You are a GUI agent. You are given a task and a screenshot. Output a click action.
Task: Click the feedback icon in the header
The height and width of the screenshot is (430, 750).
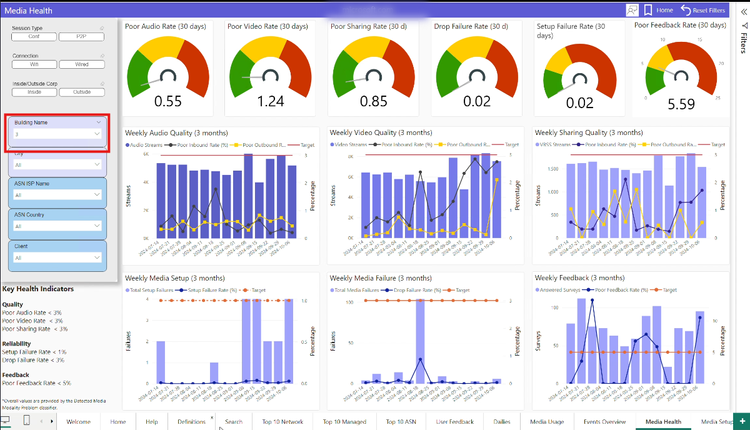tap(633, 9)
